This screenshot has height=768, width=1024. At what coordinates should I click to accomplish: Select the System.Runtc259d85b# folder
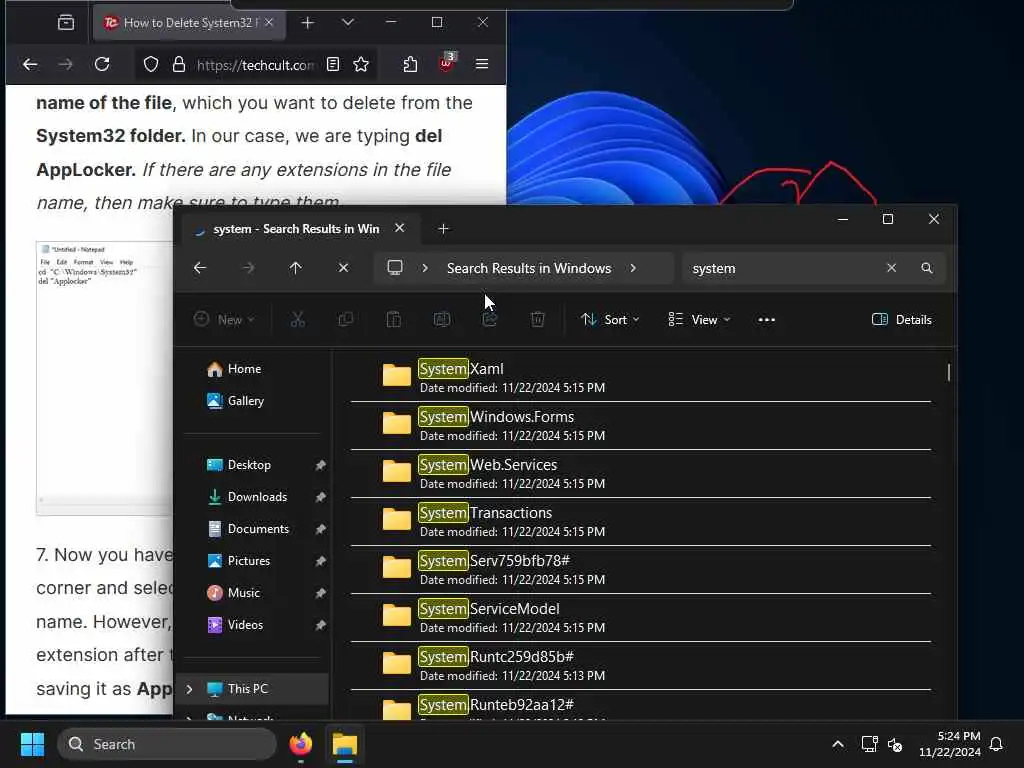[640, 665]
